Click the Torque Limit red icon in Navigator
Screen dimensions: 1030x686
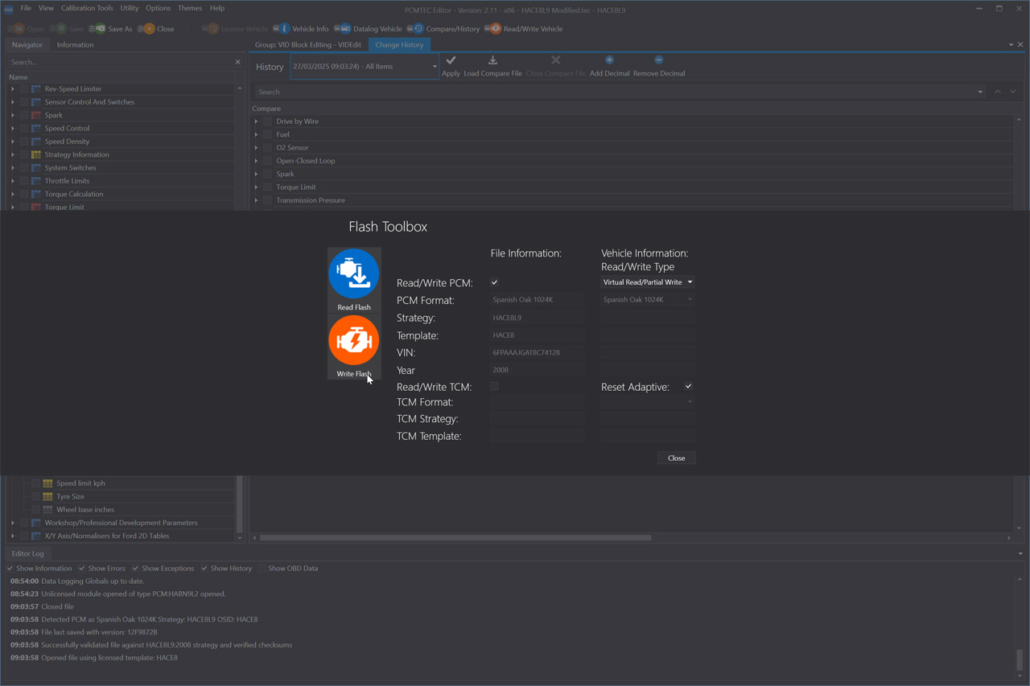click(36, 207)
